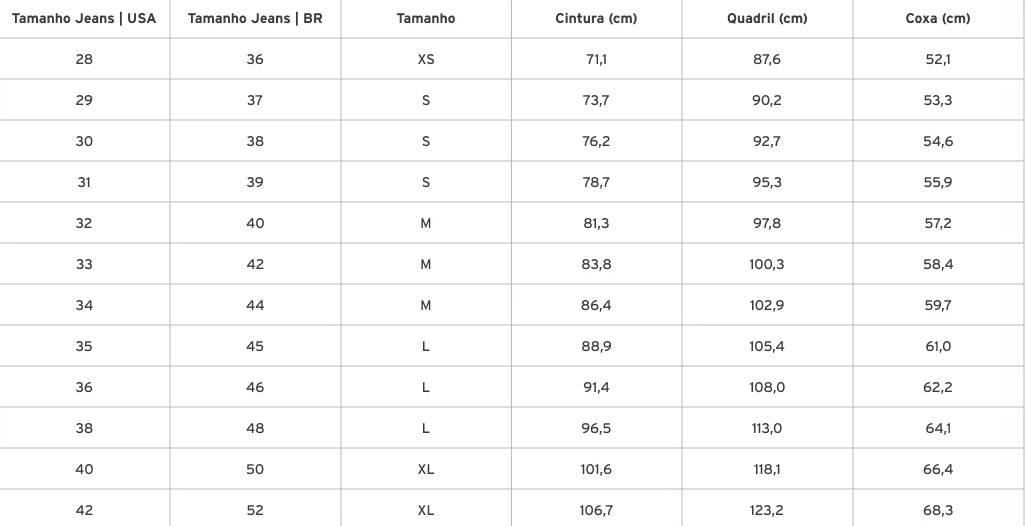This screenshot has width=1026, height=526.
Task: Select thigh value 57,2 cell
Action: click(x=938, y=223)
